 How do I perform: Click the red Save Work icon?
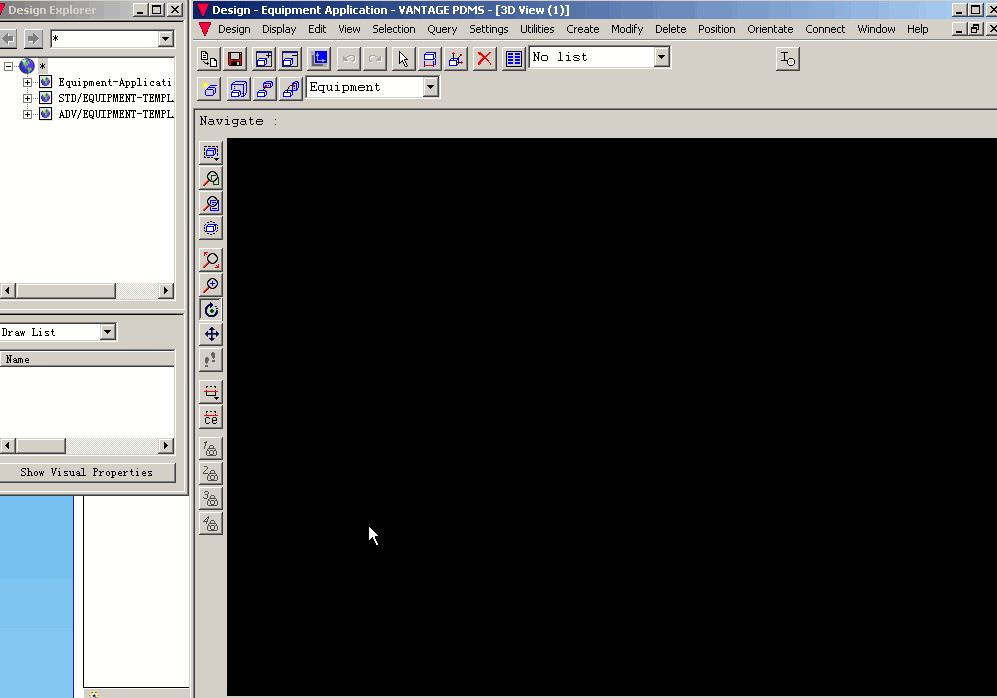point(235,59)
